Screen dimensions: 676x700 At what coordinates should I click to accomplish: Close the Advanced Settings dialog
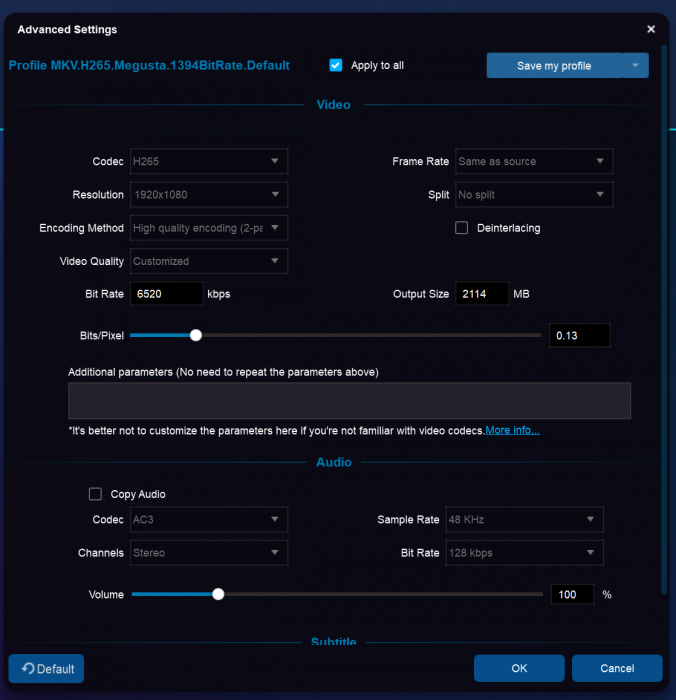pyautogui.click(x=651, y=29)
